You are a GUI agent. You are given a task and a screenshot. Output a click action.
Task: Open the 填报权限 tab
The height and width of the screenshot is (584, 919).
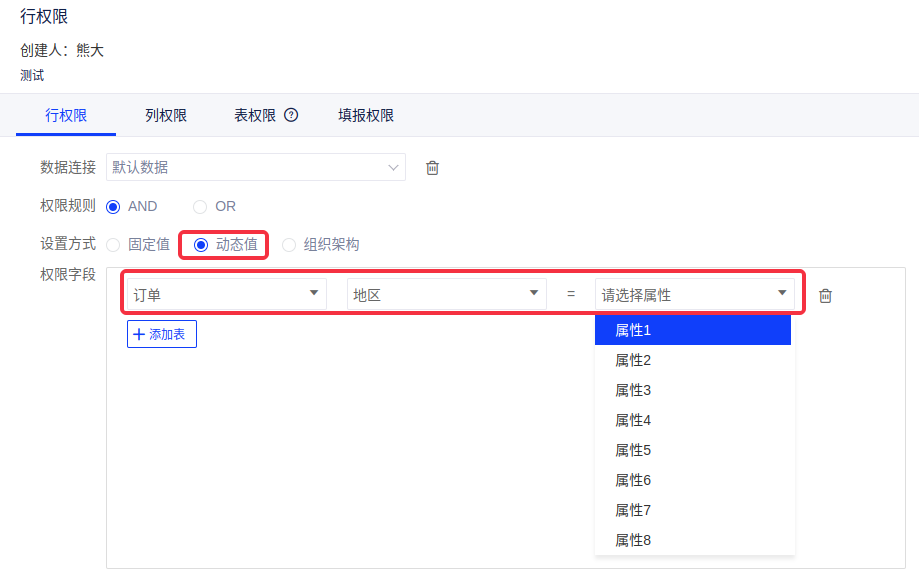tap(366, 115)
